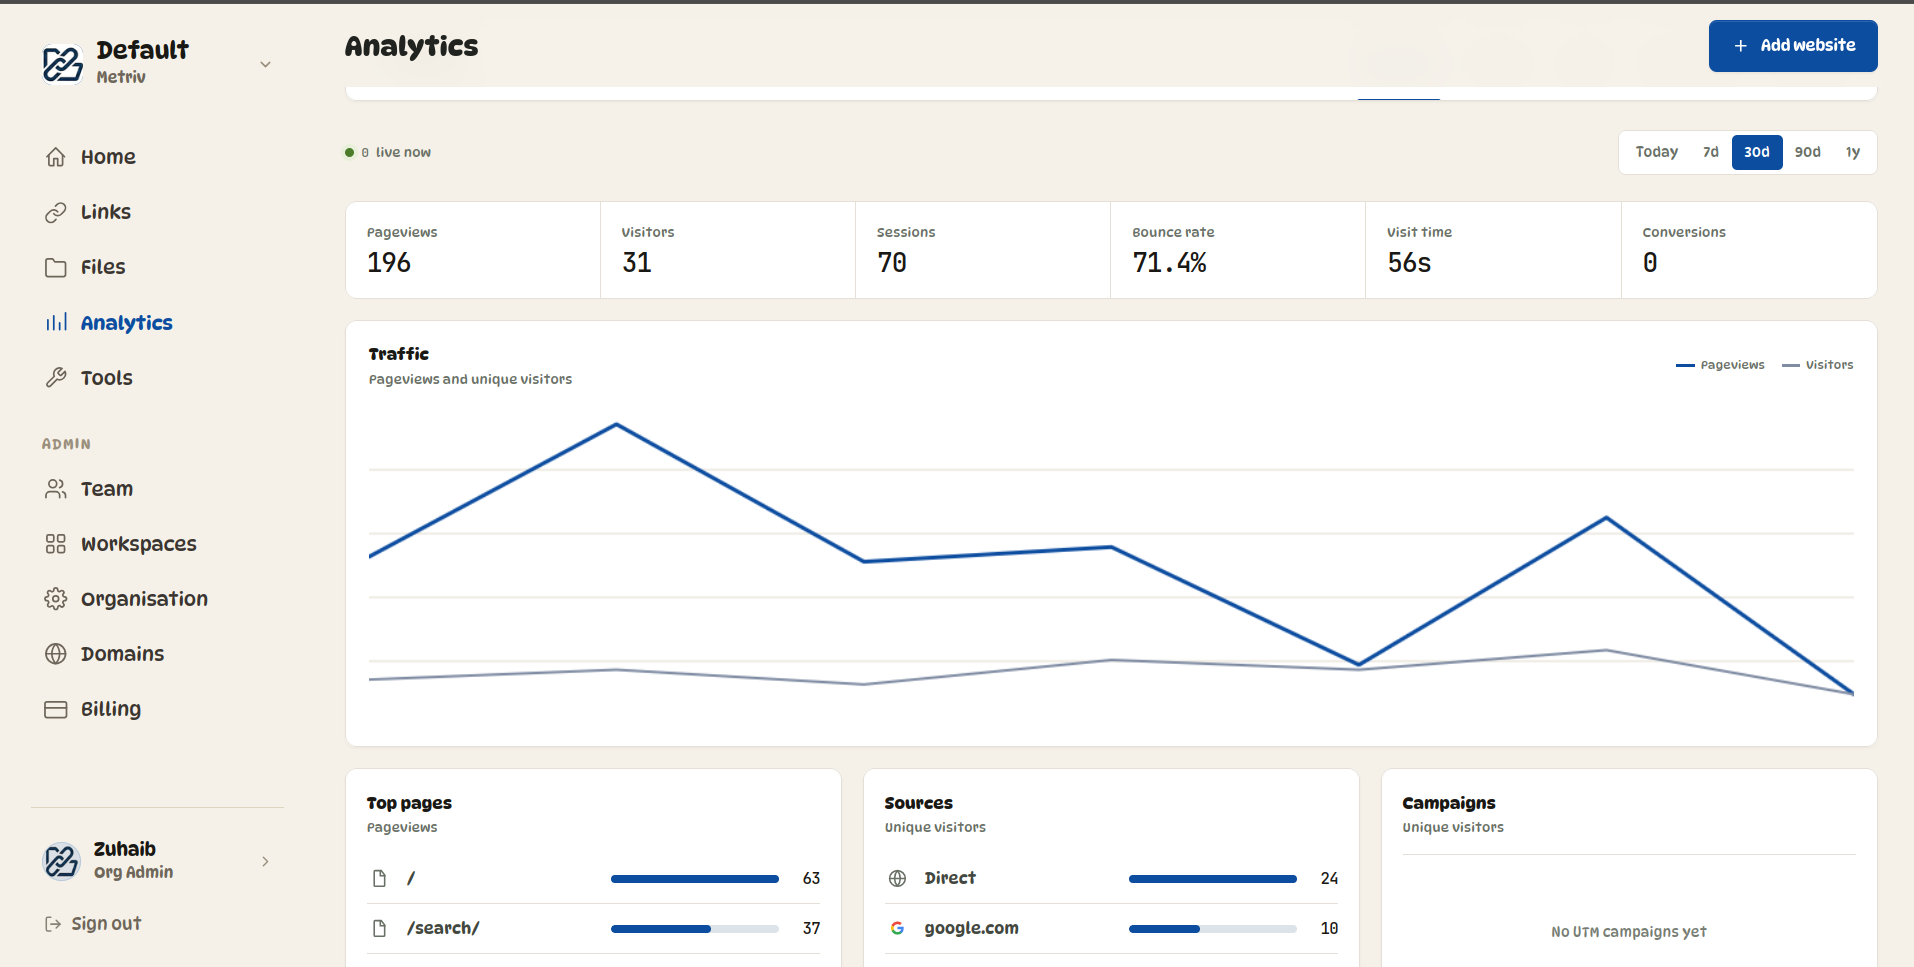
Task: Click the page icon beside the / row
Action: coord(379,878)
